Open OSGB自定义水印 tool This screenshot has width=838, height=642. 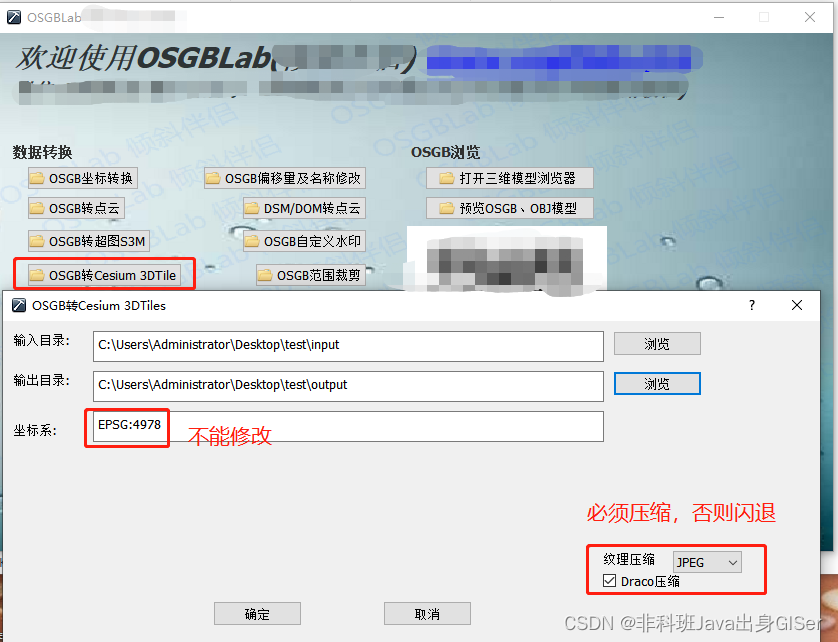point(304,241)
